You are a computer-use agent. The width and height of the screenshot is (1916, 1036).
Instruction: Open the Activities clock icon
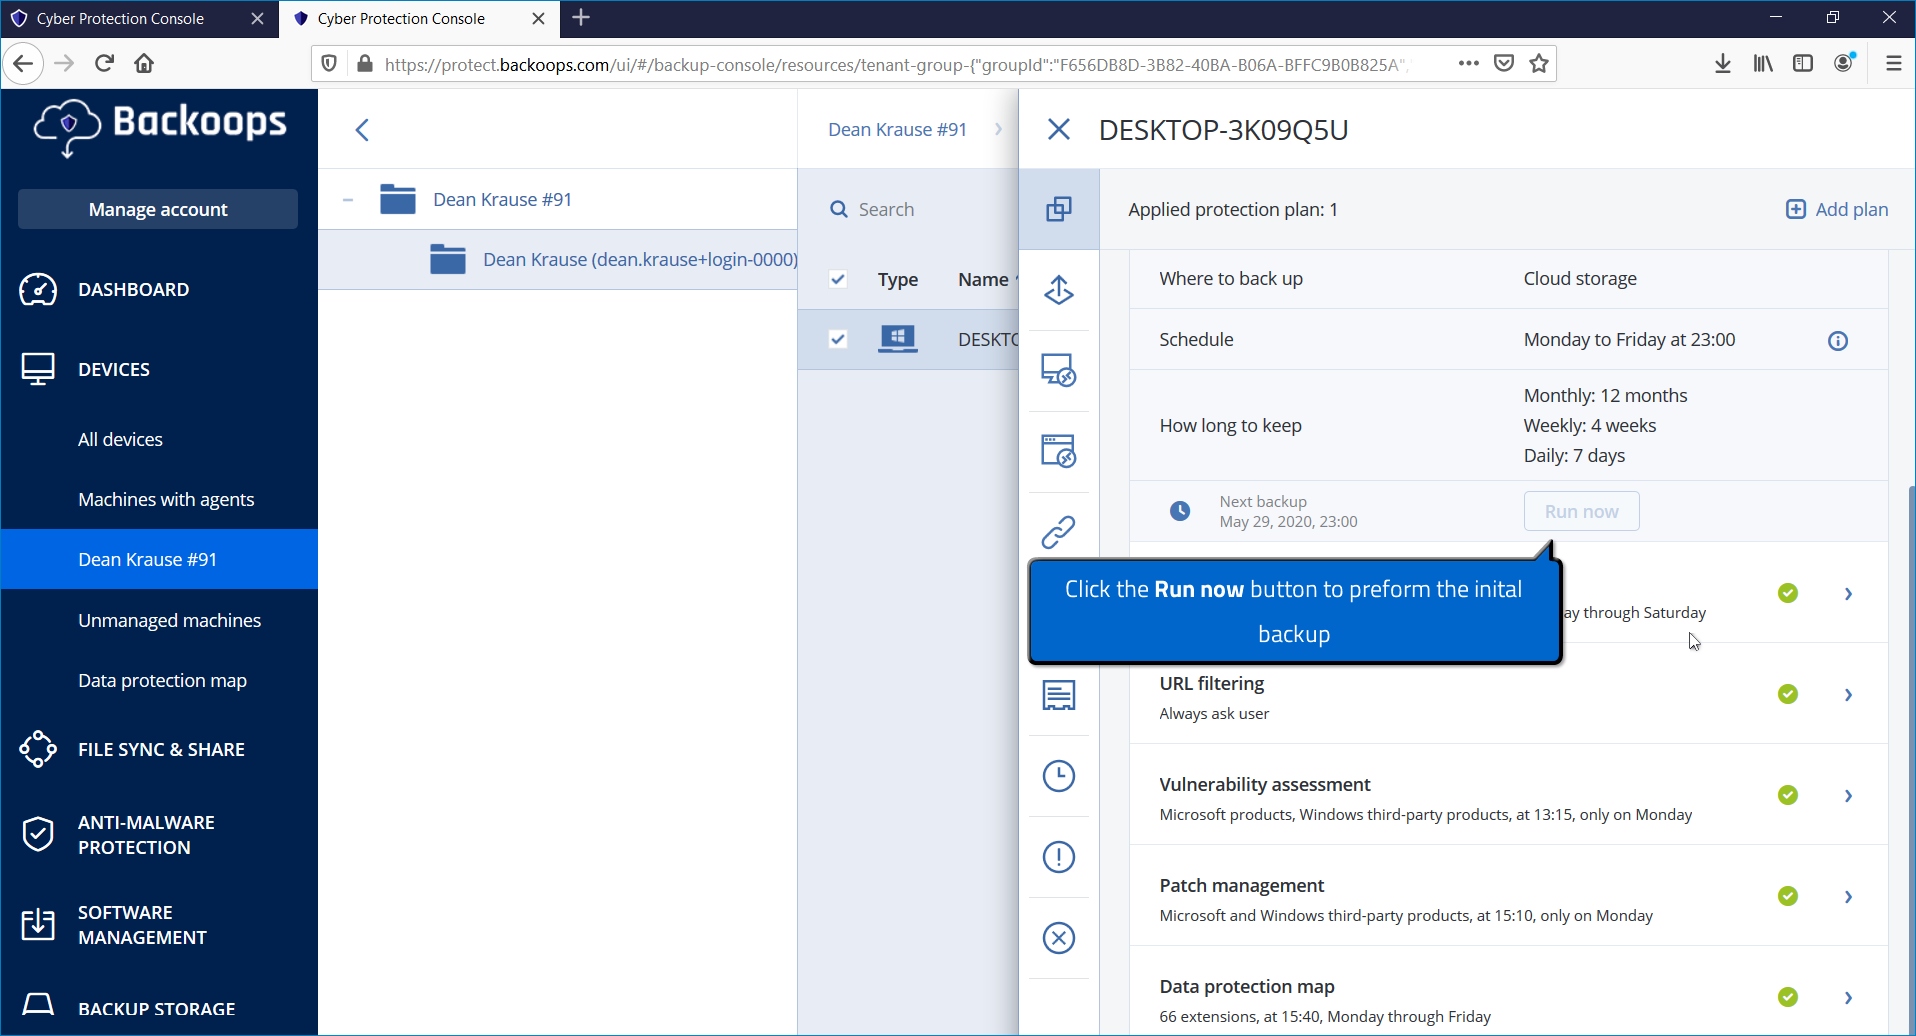[x=1059, y=776]
